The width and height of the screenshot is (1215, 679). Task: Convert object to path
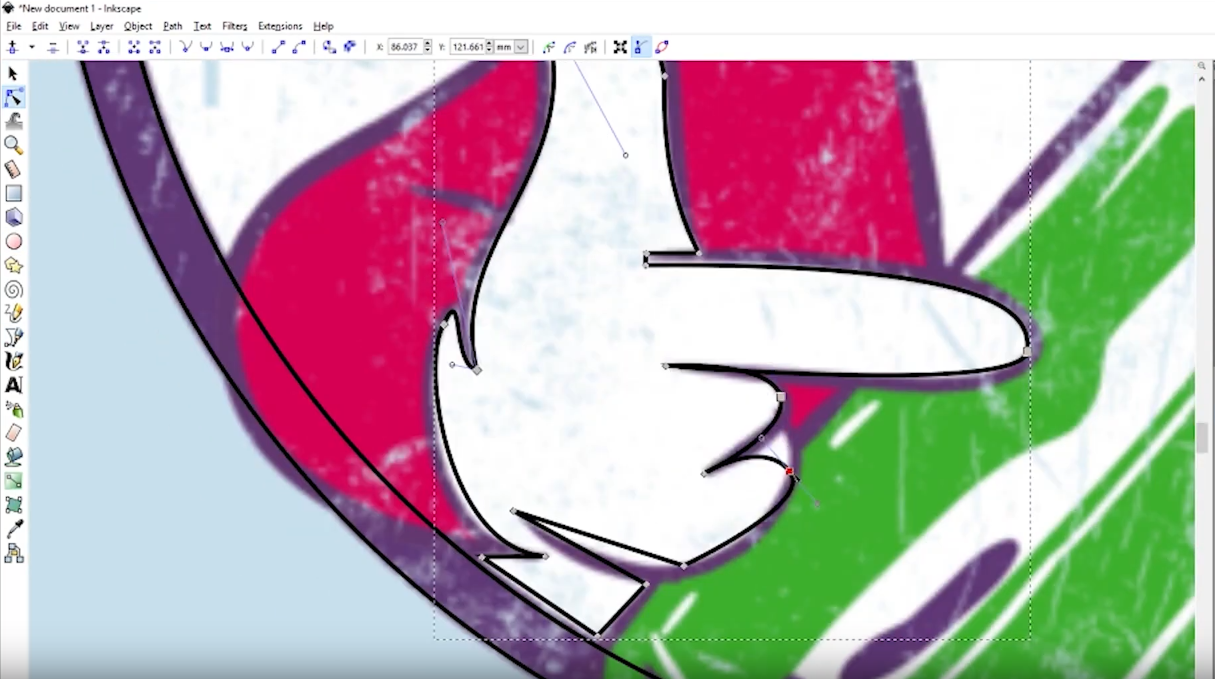(329, 47)
